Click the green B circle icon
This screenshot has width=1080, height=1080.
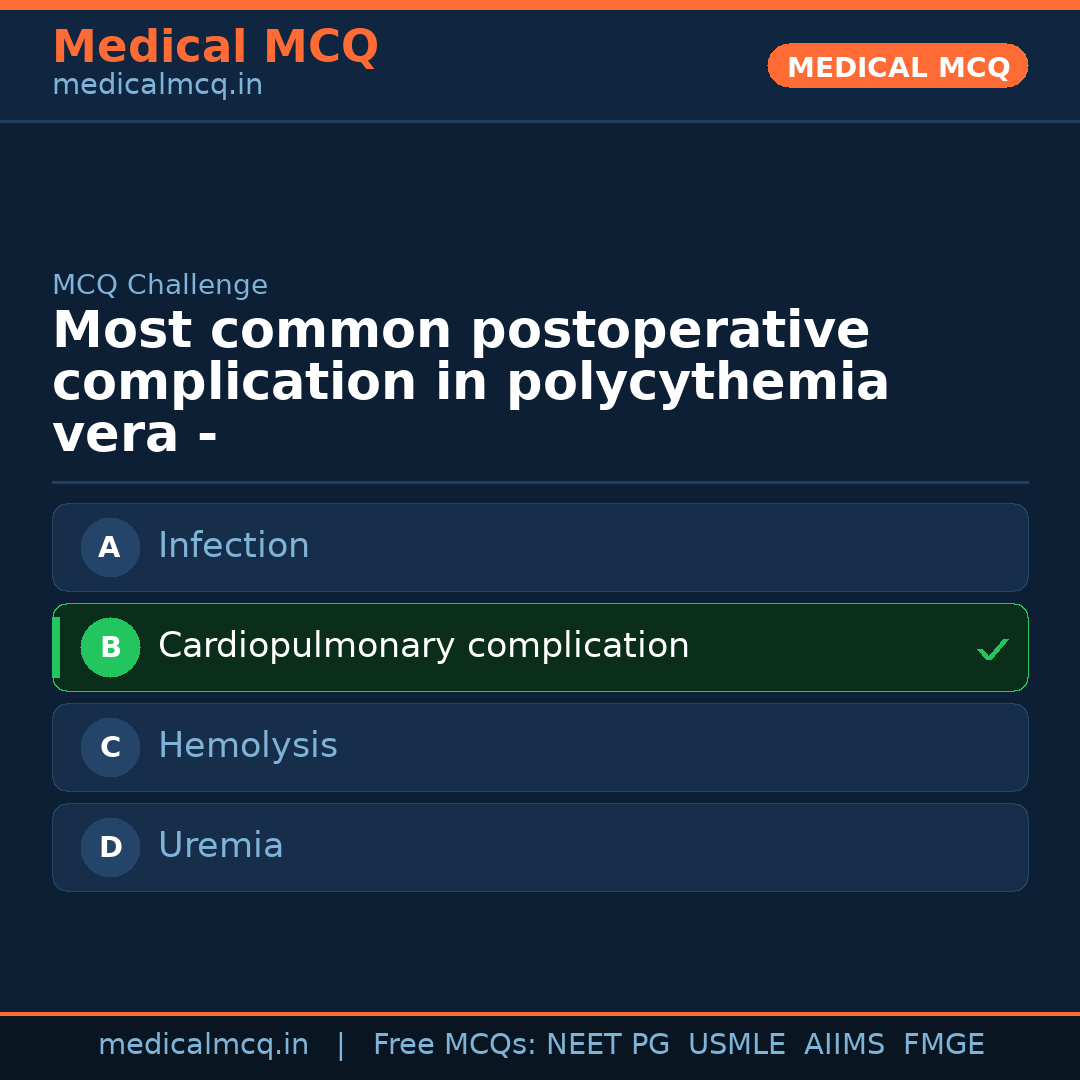pos(110,647)
